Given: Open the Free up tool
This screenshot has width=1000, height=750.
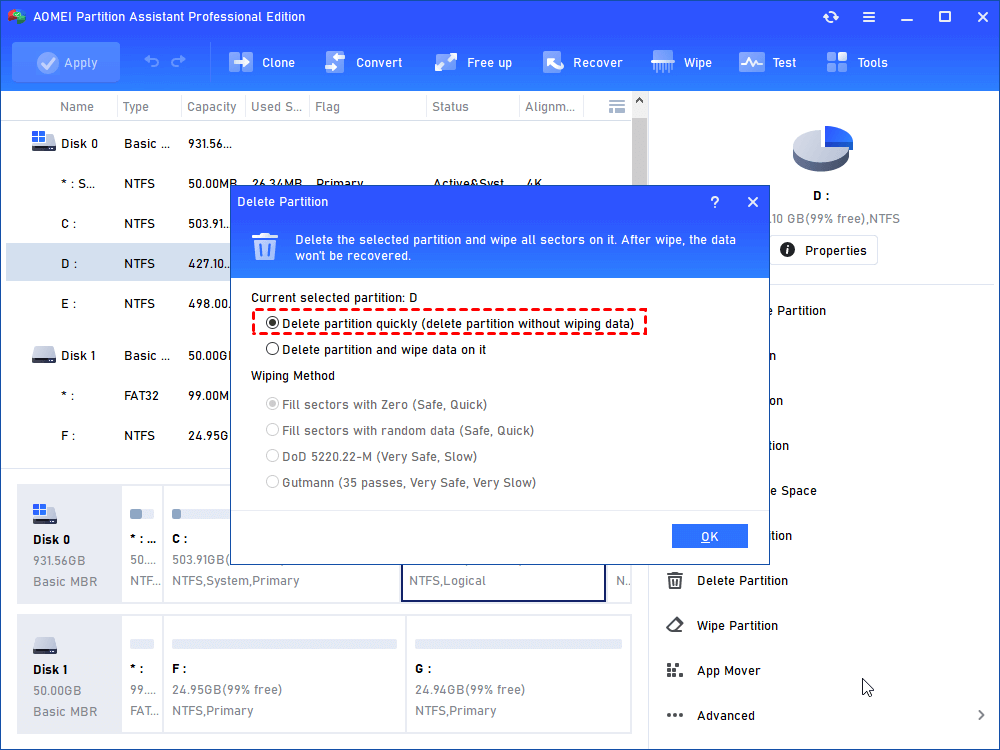Looking at the screenshot, I should pos(473,62).
